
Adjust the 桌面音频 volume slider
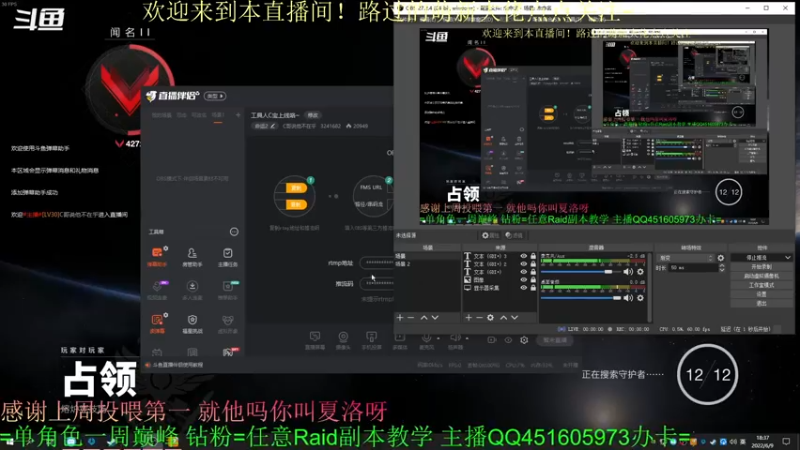[580, 298]
